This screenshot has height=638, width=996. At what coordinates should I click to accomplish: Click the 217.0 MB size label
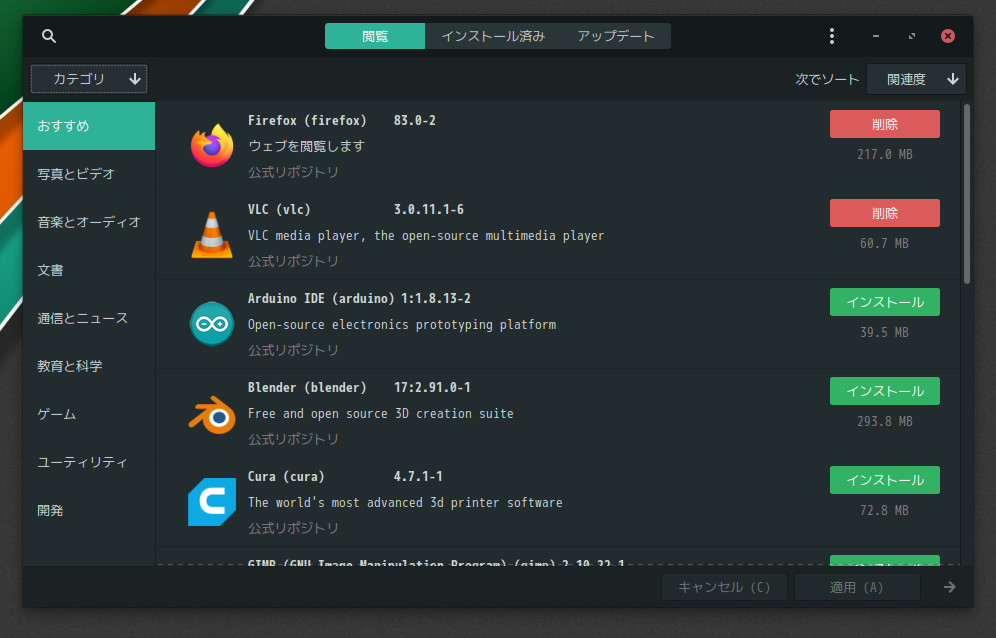point(884,154)
